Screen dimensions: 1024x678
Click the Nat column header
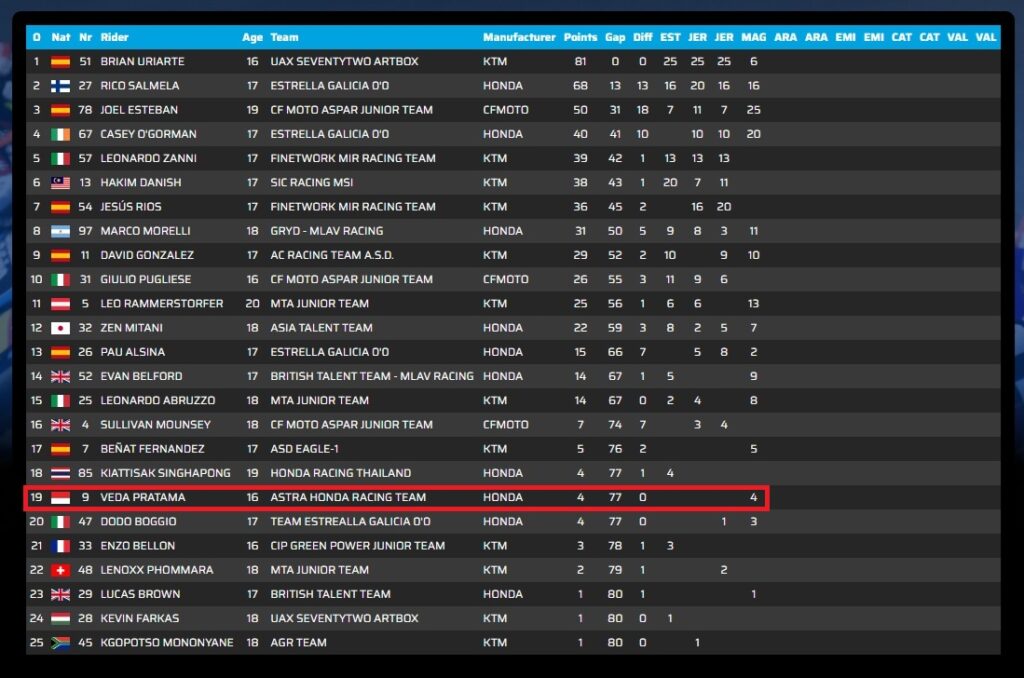coord(61,37)
